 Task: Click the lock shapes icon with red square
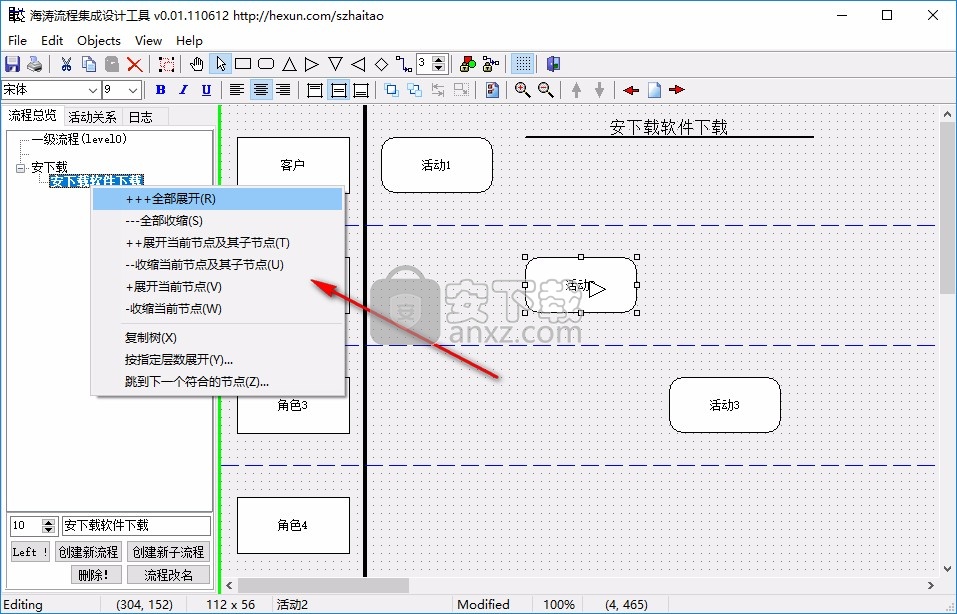click(x=468, y=64)
